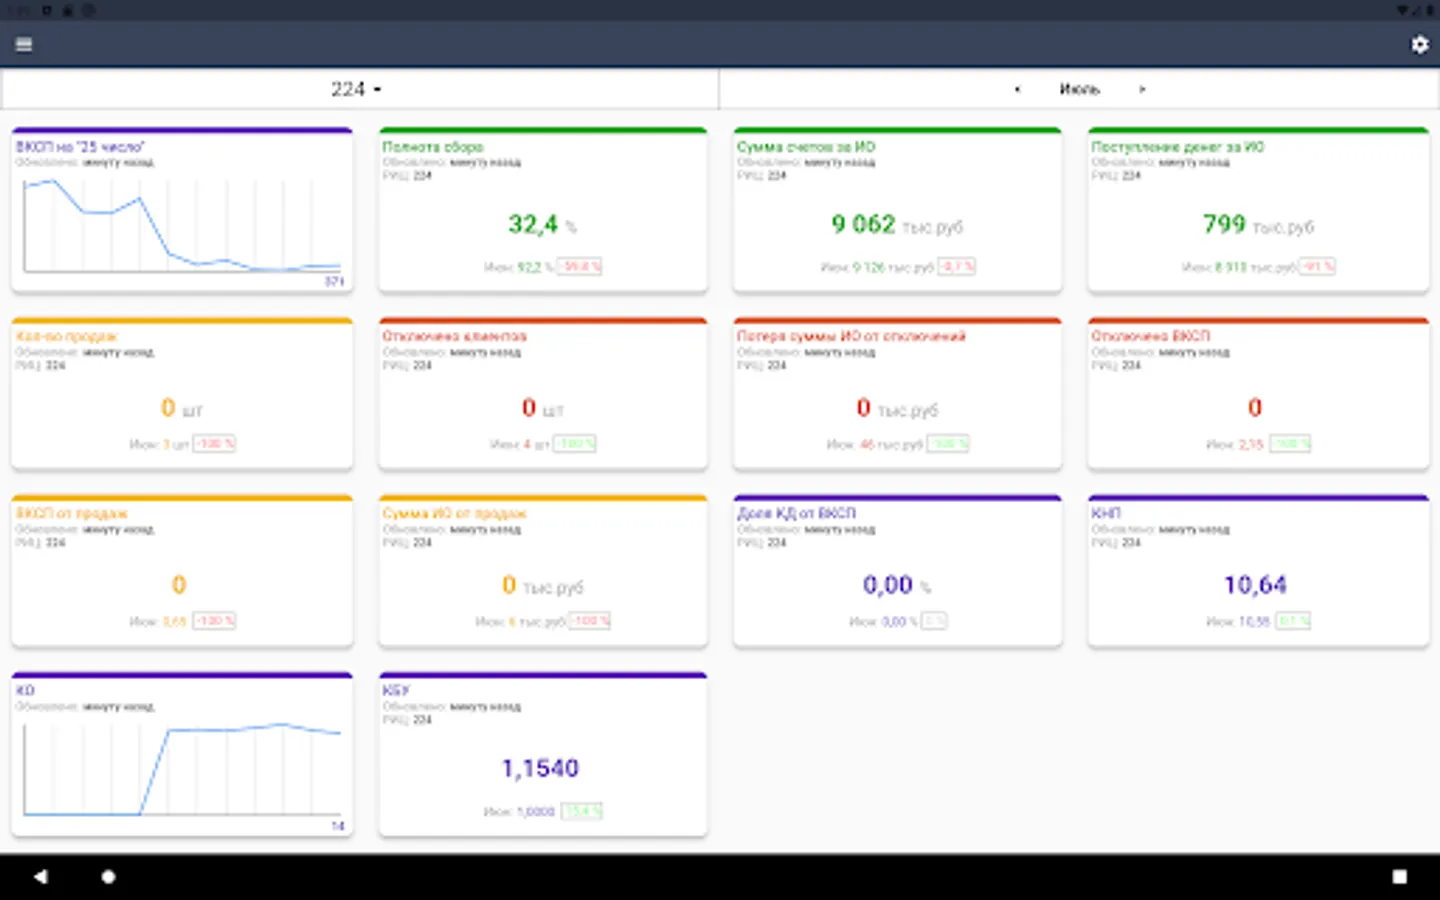Open settings via the gear icon
This screenshot has width=1440, height=900.
pos(1419,44)
